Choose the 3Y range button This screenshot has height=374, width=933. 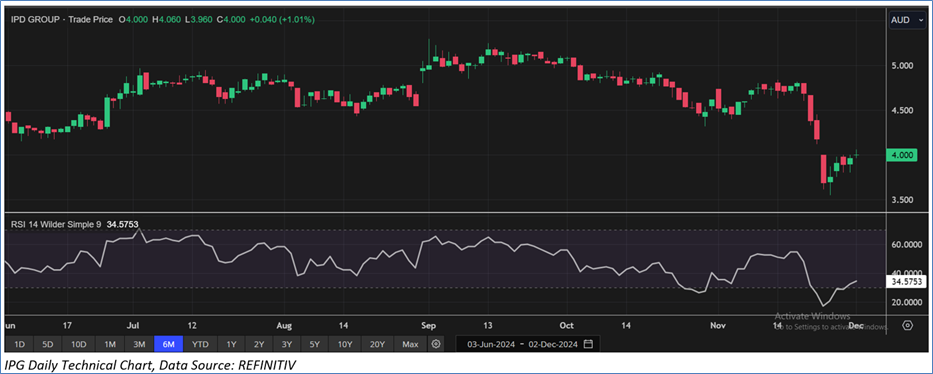287,344
